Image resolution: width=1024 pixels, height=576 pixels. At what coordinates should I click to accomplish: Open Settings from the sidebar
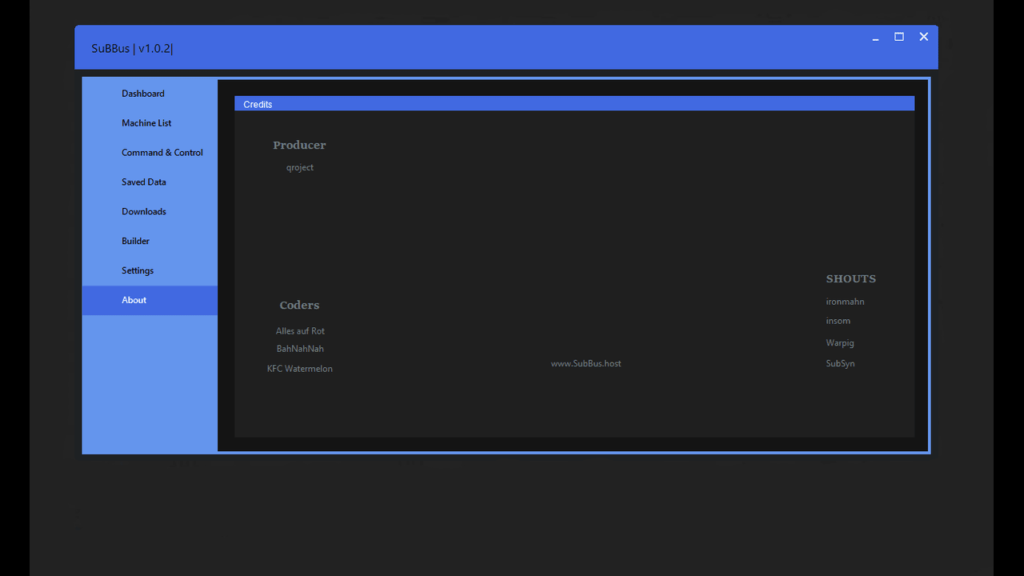click(150, 270)
